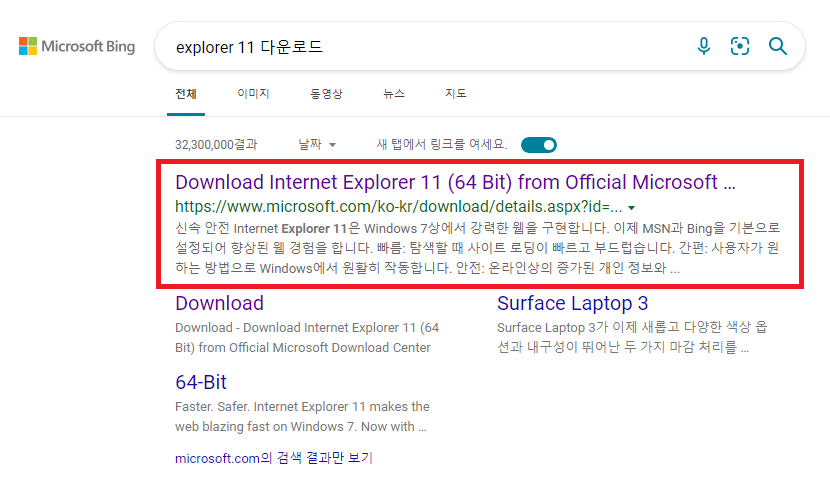Open the Download sublink
This screenshot has width=830, height=485.
pyautogui.click(x=219, y=303)
